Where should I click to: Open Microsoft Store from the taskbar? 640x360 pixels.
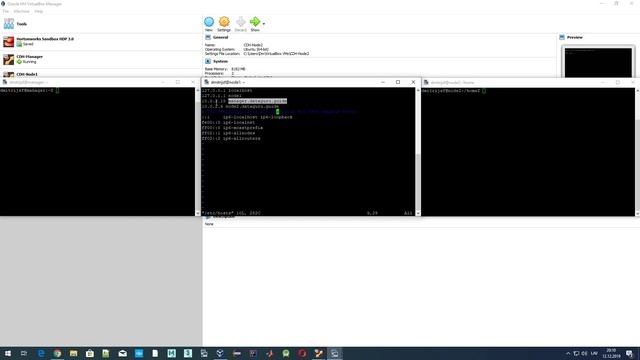pos(90,353)
